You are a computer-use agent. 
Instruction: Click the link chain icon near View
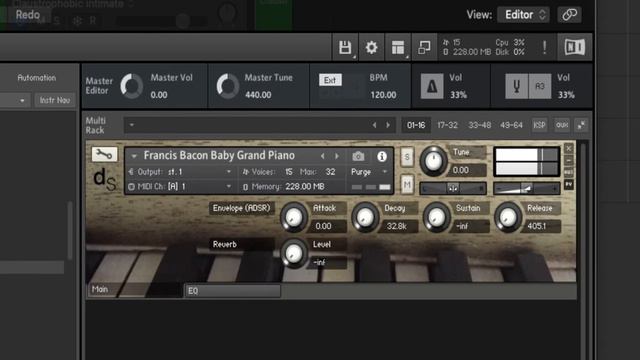coord(569,15)
